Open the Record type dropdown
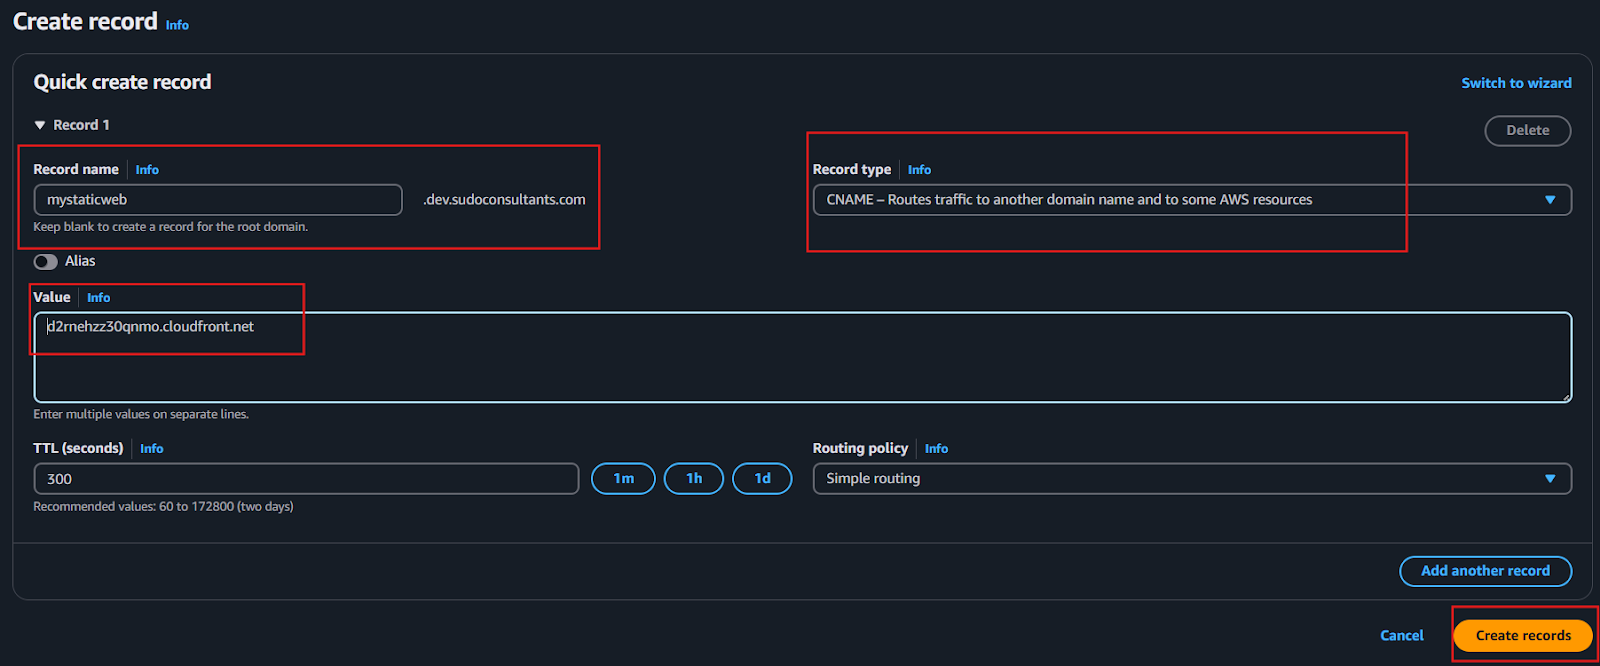 (1192, 200)
